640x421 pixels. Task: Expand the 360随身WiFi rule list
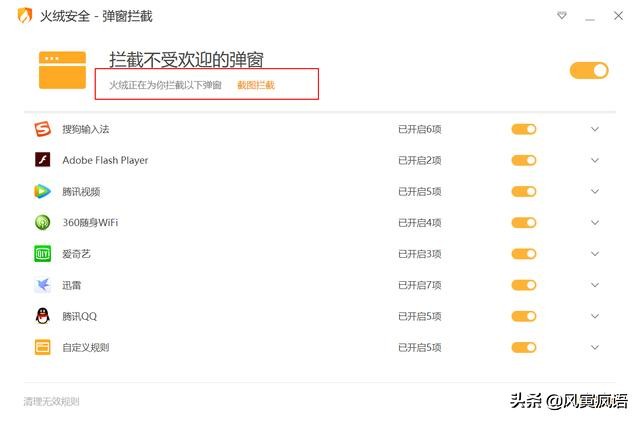(595, 223)
